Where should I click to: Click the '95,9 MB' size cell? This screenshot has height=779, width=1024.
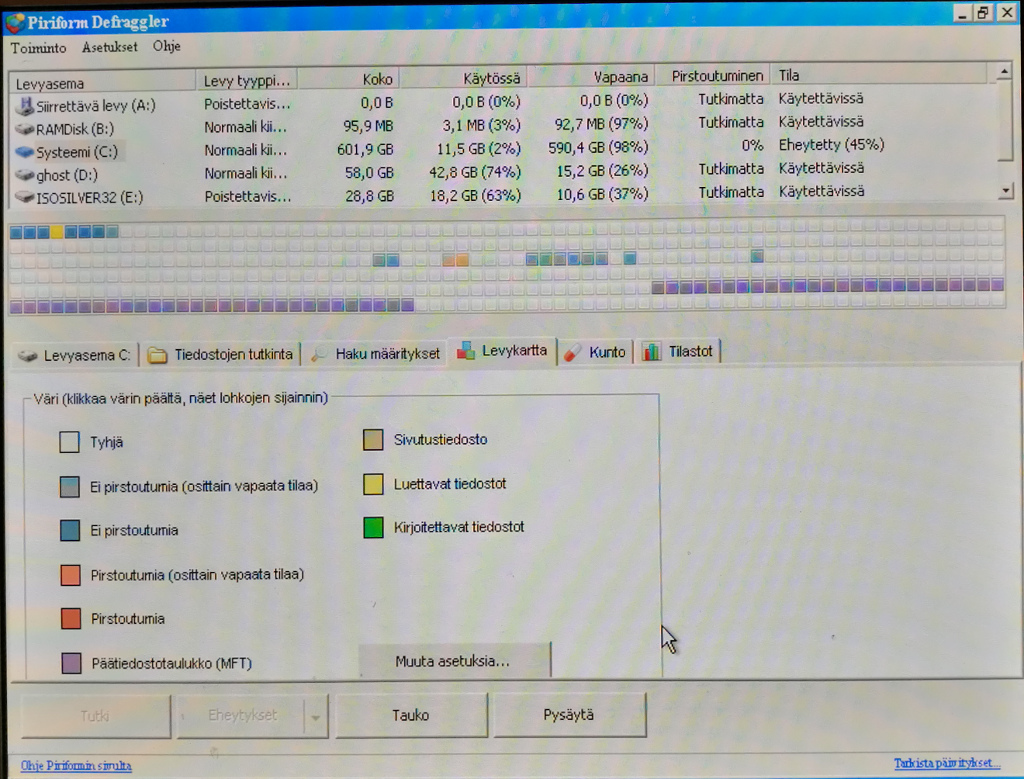(x=368, y=125)
